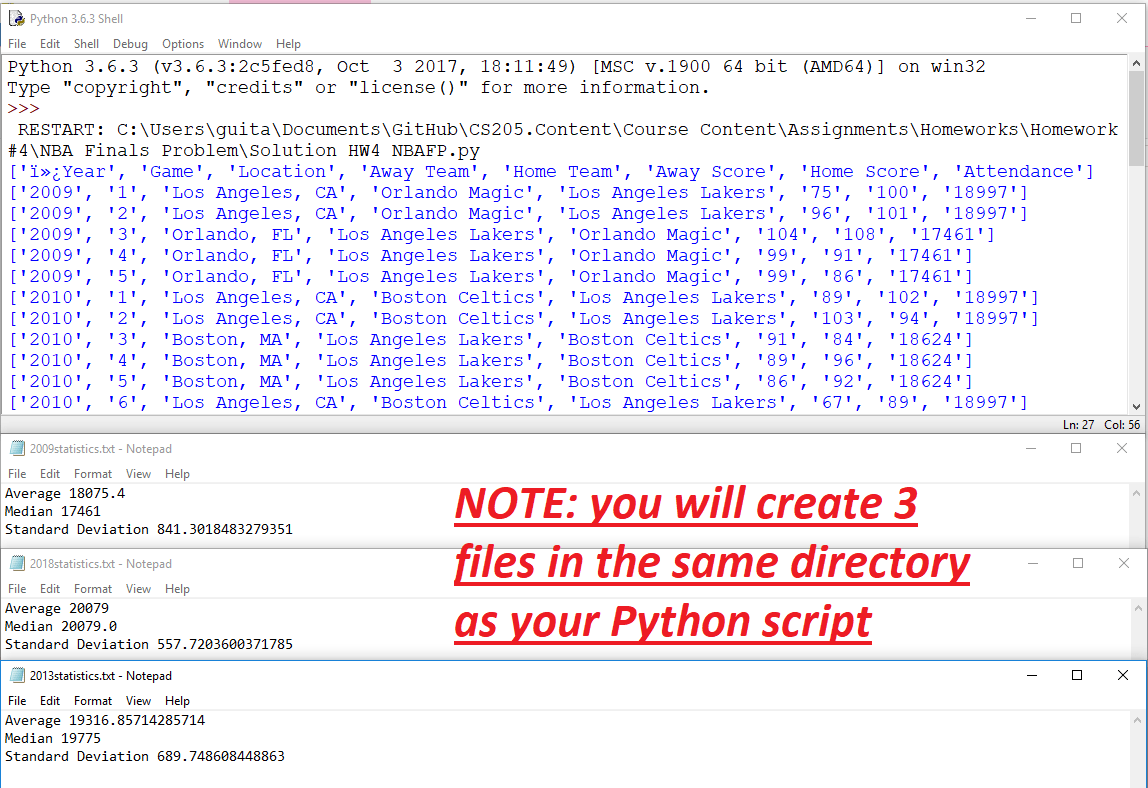Maximize the 2013statistics.txt Notepad window
The image size is (1148, 788).
[1077, 675]
